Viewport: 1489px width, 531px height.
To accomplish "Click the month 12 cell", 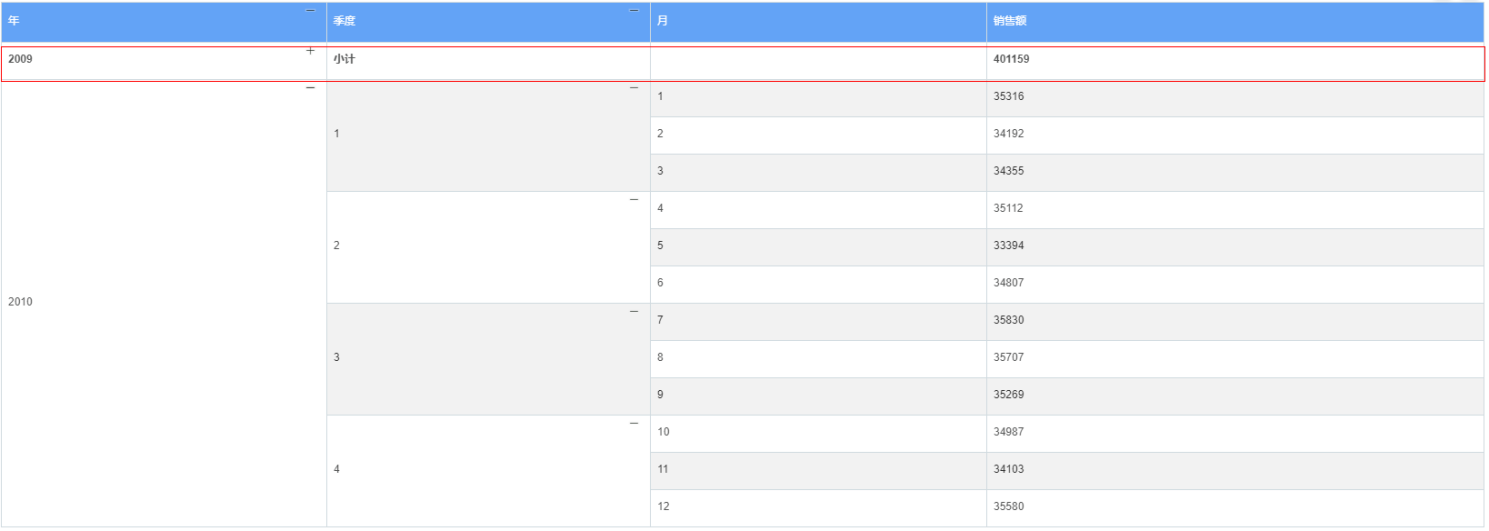I will tap(664, 506).
